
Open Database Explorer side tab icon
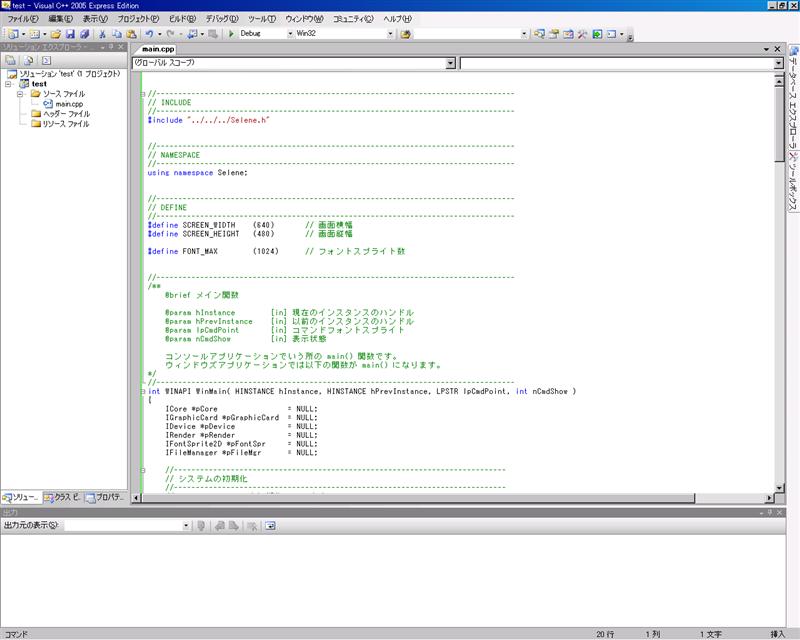coord(793,52)
